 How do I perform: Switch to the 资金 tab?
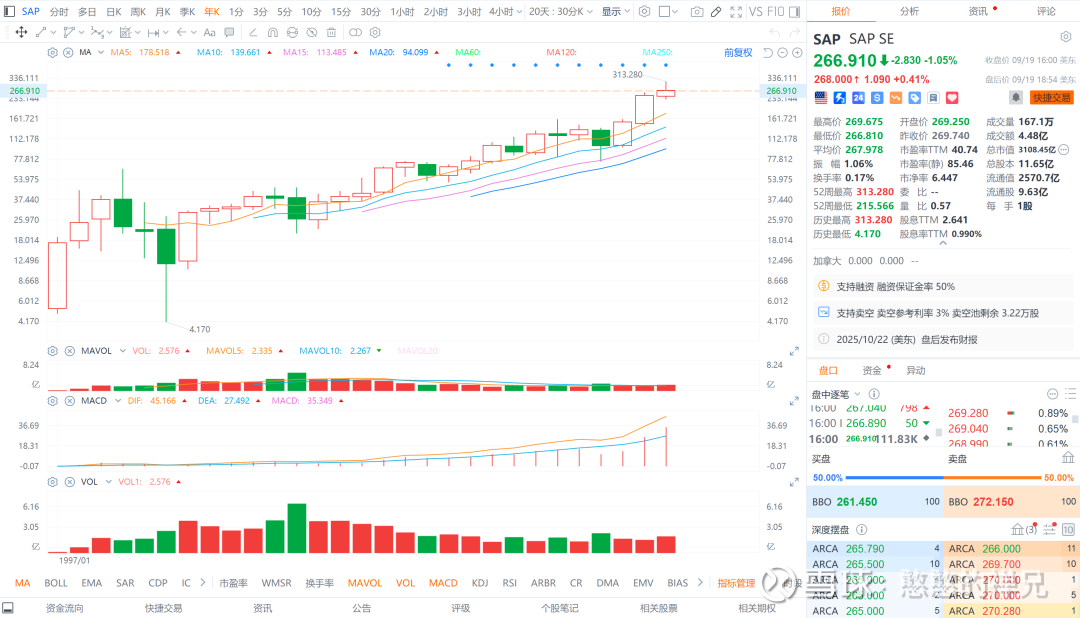pyautogui.click(x=872, y=371)
